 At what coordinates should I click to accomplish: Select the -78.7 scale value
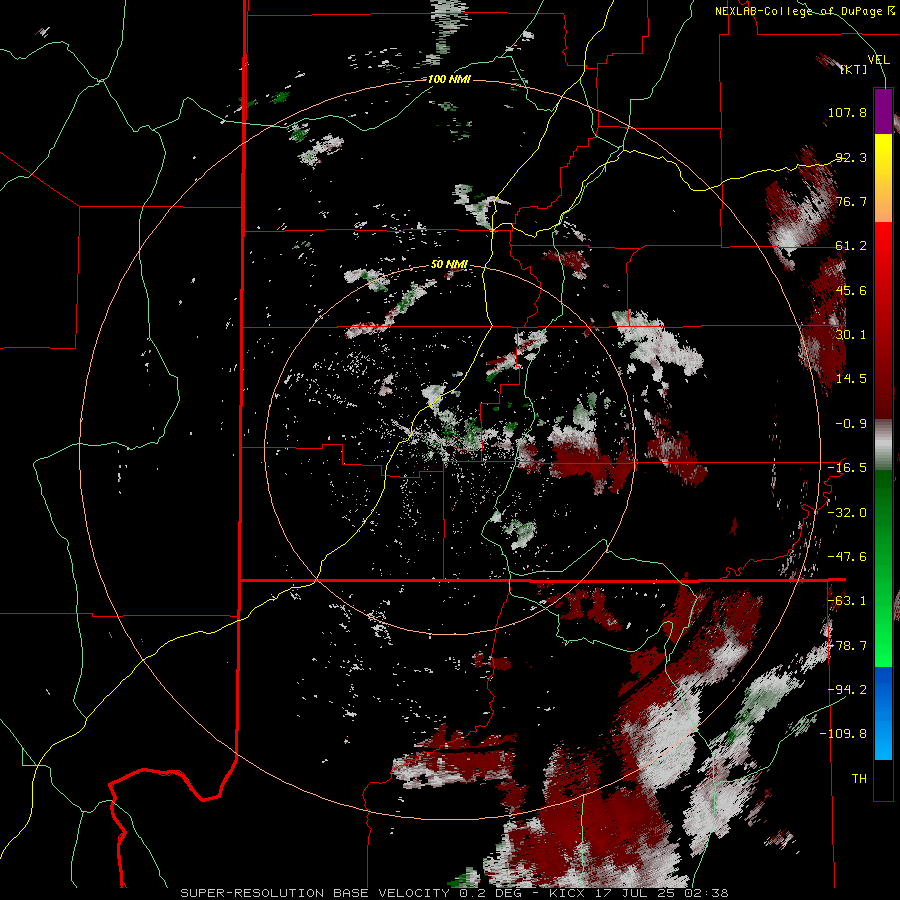point(847,646)
